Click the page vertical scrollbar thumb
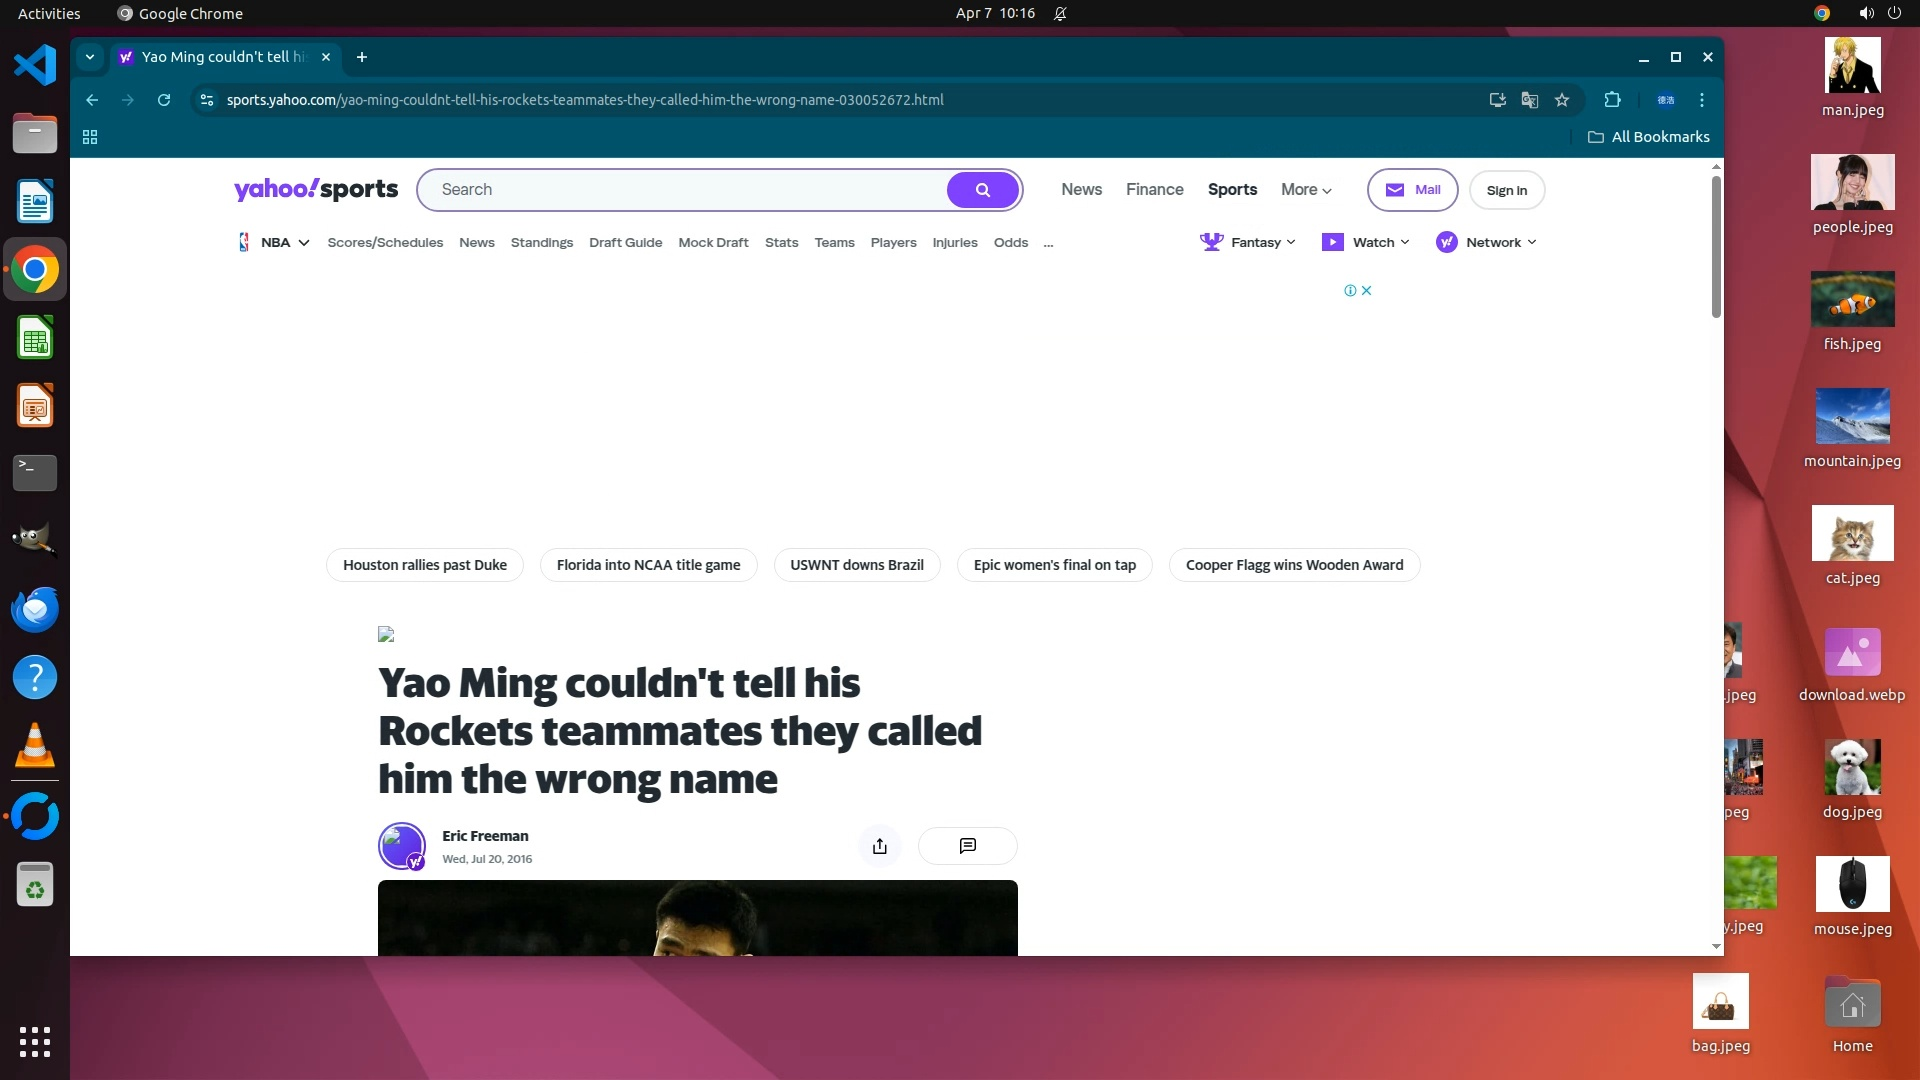Screen dimensions: 1920x1080 coord(1716,246)
